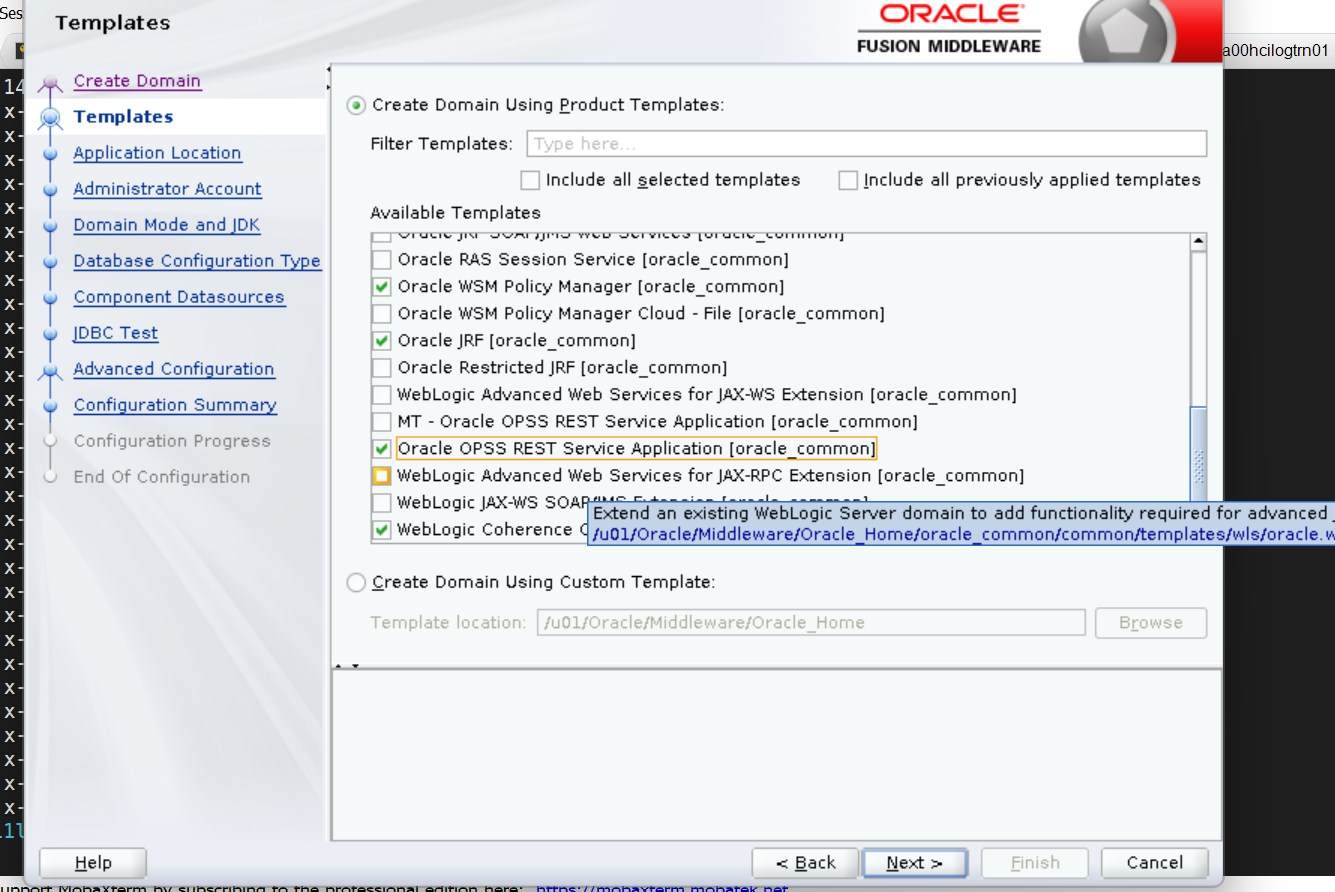Click the Configuration Summary step bullet
Image resolution: width=1335 pixels, height=892 pixels.
click(50, 406)
